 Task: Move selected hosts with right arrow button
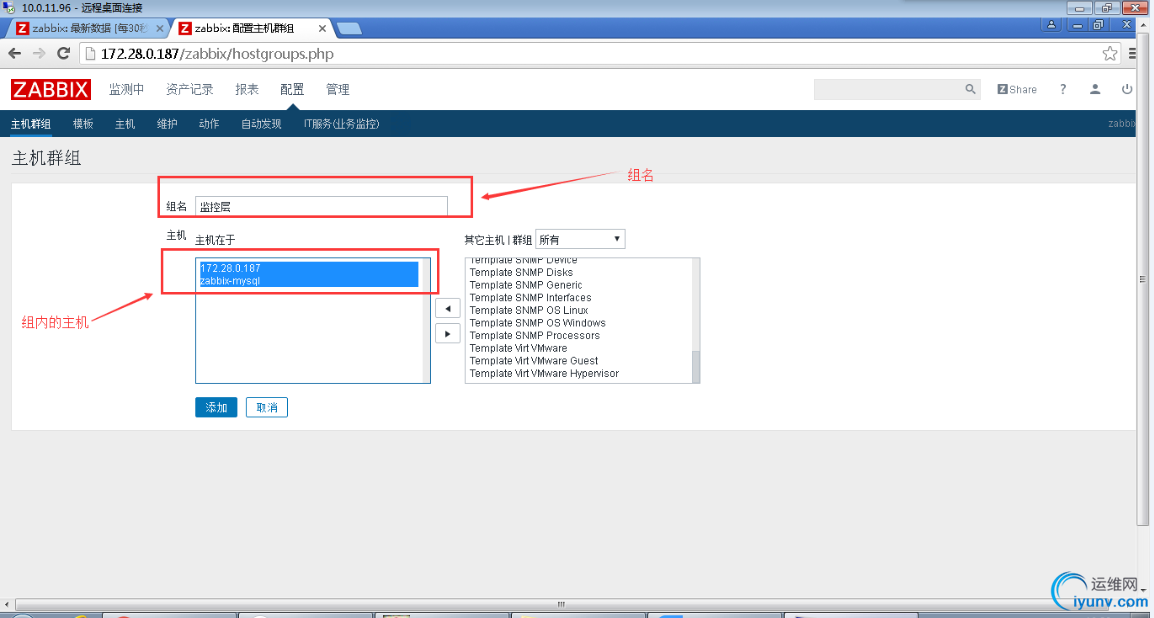click(x=447, y=333)
